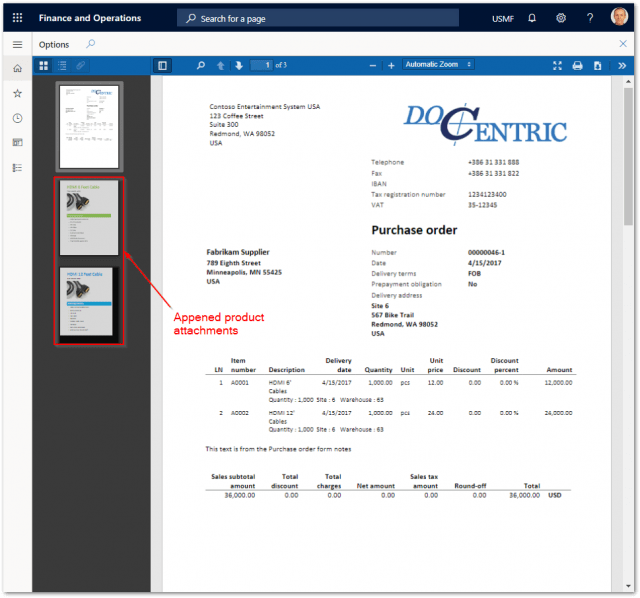The width and height of the screenshot is (640, 598).
Task: Expand the hamburger navigation pane
Action: coord(18,44)
